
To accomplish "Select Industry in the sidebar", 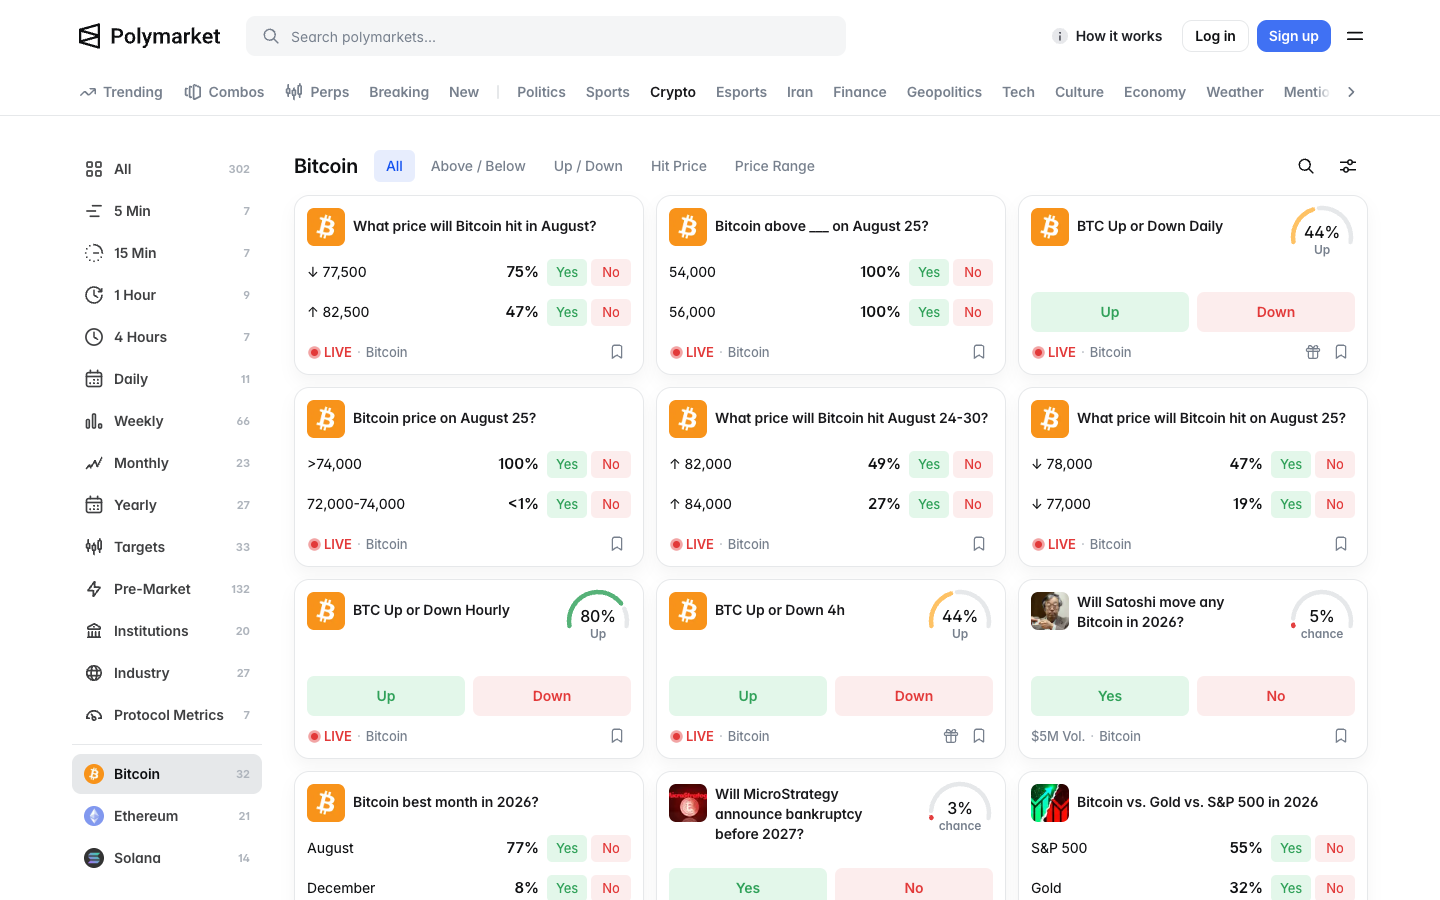I will [x=167, y=673].
